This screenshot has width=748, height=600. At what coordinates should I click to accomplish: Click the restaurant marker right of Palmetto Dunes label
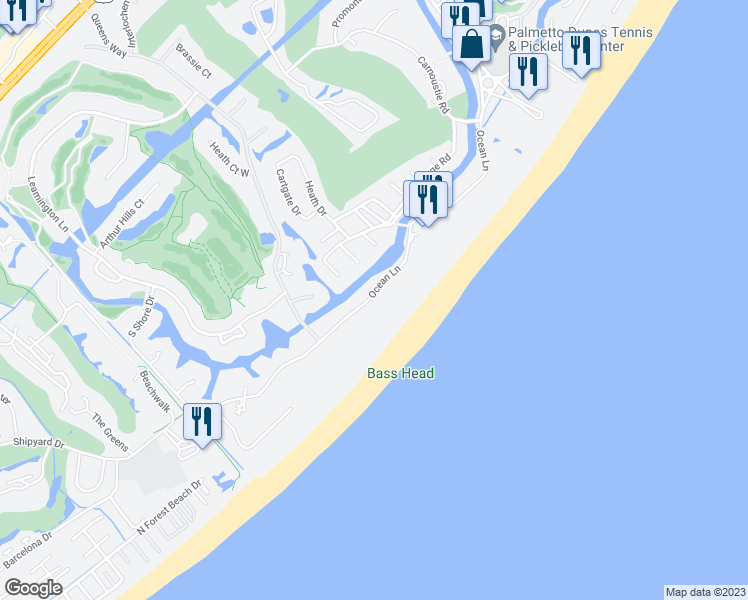(x=582, y=51)
